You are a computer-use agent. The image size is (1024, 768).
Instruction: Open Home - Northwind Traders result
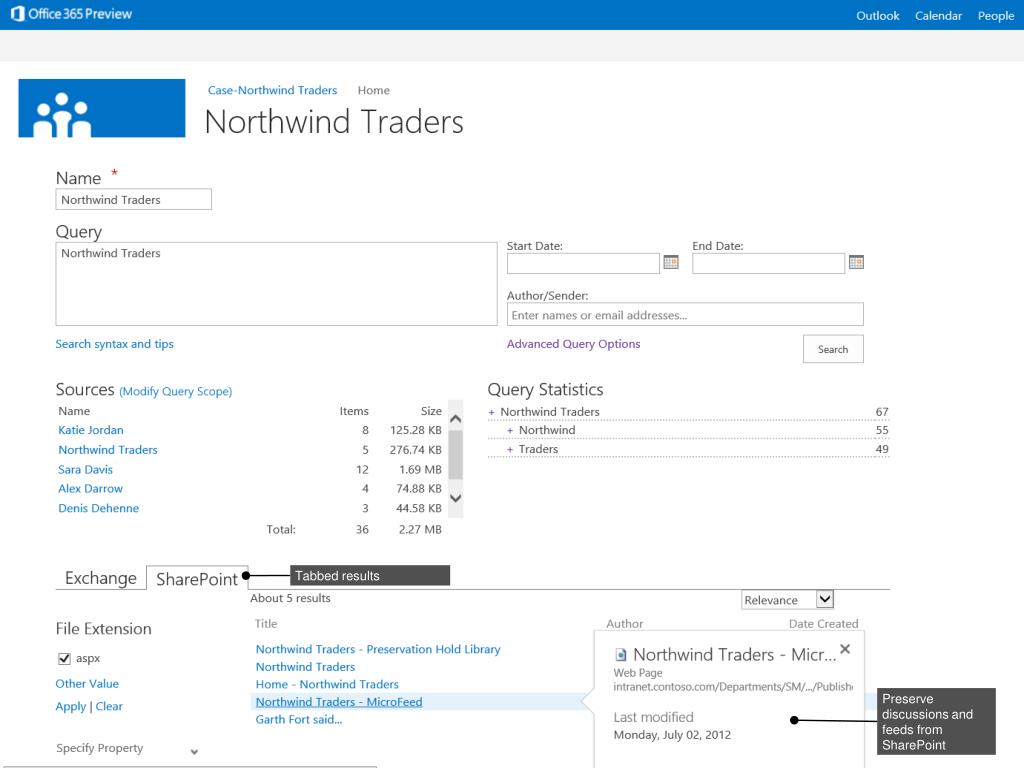tap(327, 684)
